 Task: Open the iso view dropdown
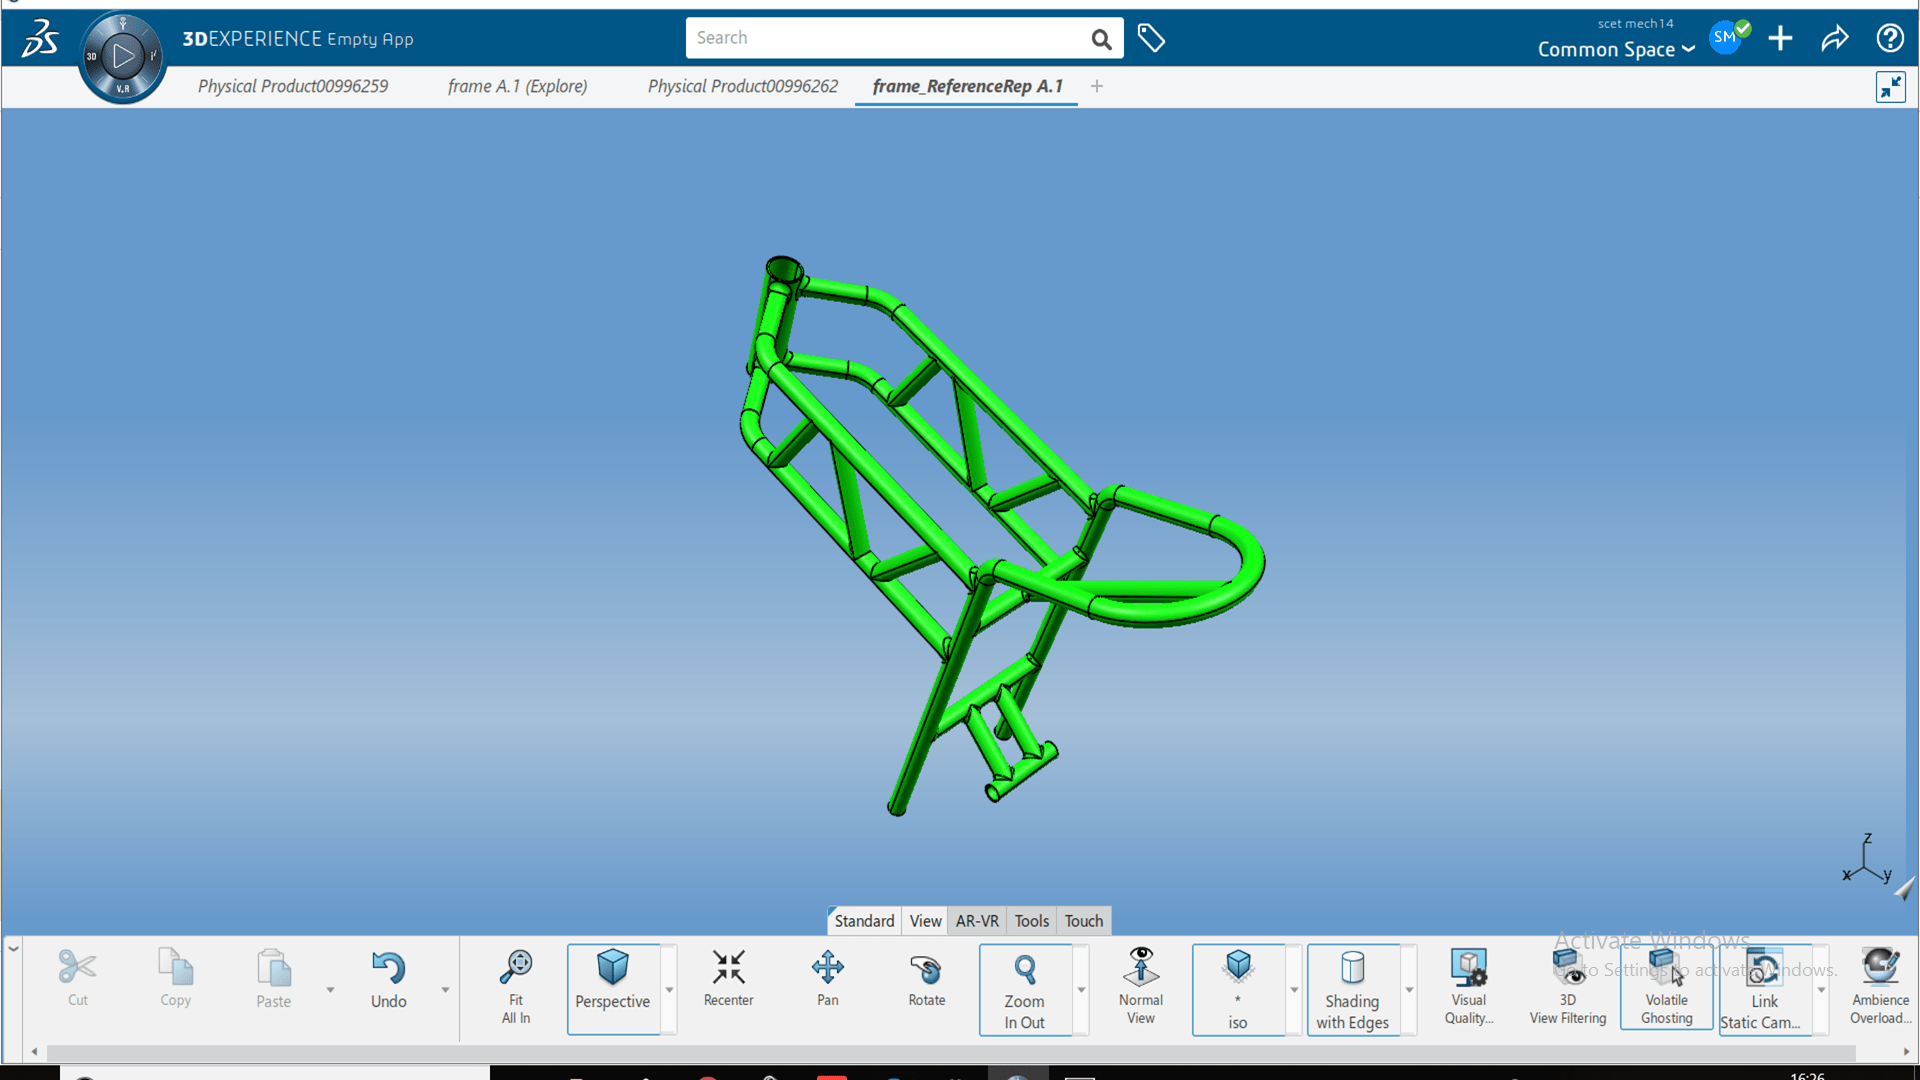[x=1292, y=988]
